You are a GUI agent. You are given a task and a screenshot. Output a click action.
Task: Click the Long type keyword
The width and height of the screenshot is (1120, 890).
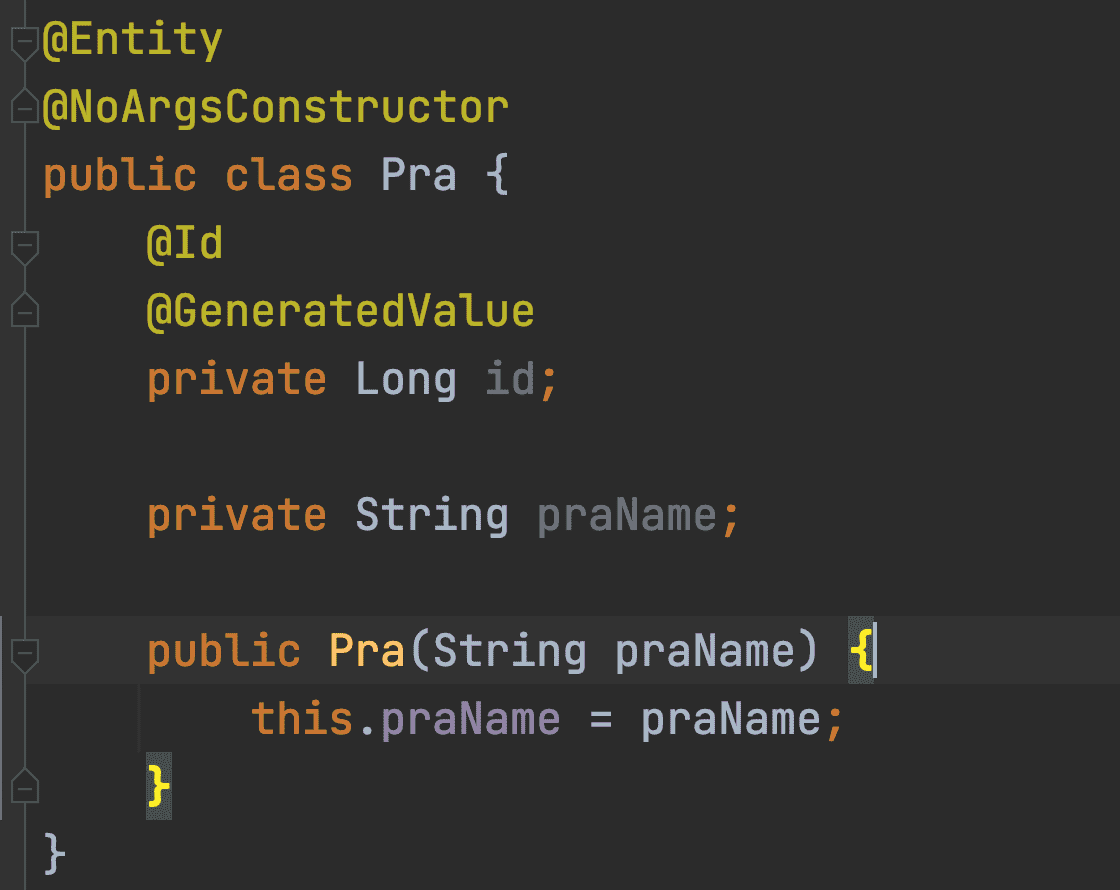pyautogui.click(x=406, y=380)
